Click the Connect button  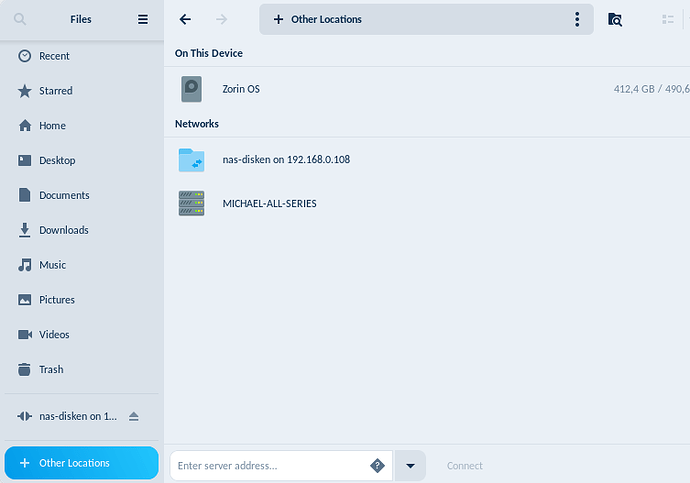click(x=465, y=465)
